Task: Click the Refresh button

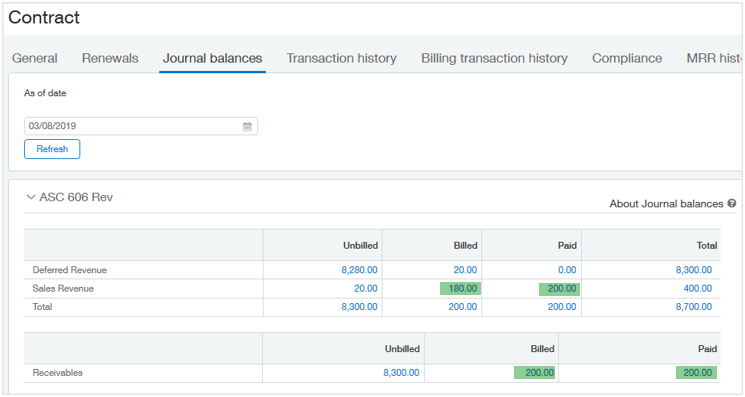Action: (x=52, y=149)
